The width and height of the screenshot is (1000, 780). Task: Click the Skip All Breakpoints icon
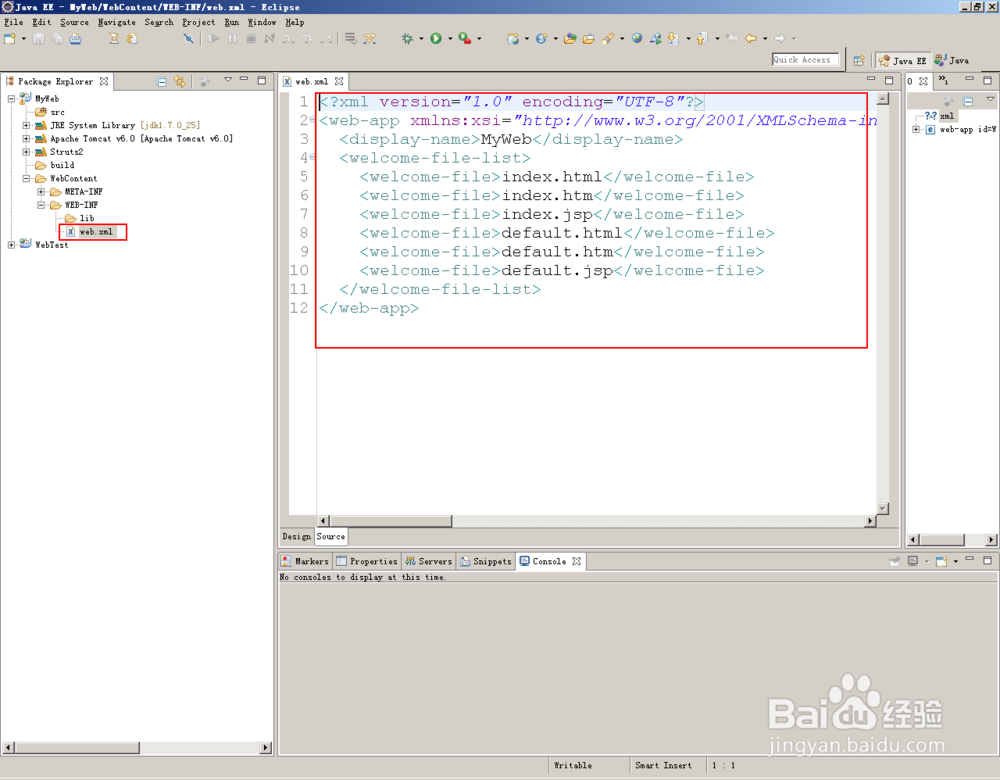pyautogui.click(x=188, y=39)
